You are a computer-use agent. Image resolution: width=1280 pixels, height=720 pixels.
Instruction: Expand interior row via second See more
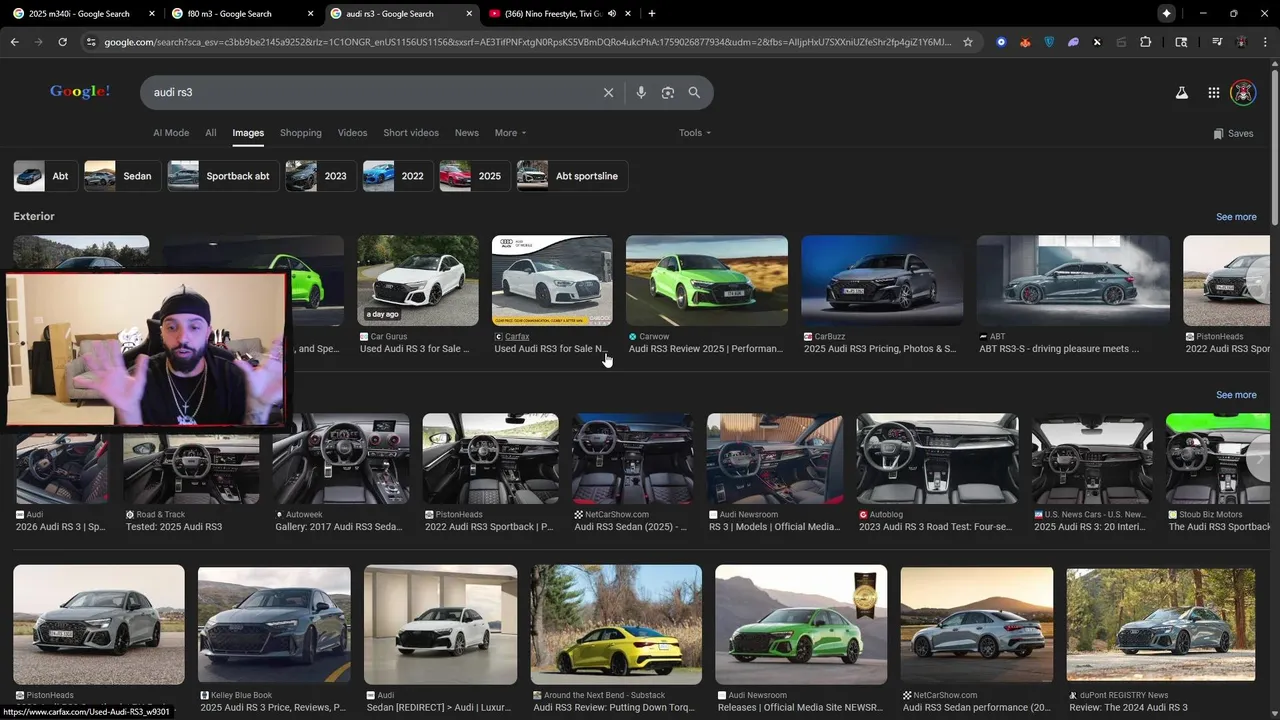tap(1236, 395)
